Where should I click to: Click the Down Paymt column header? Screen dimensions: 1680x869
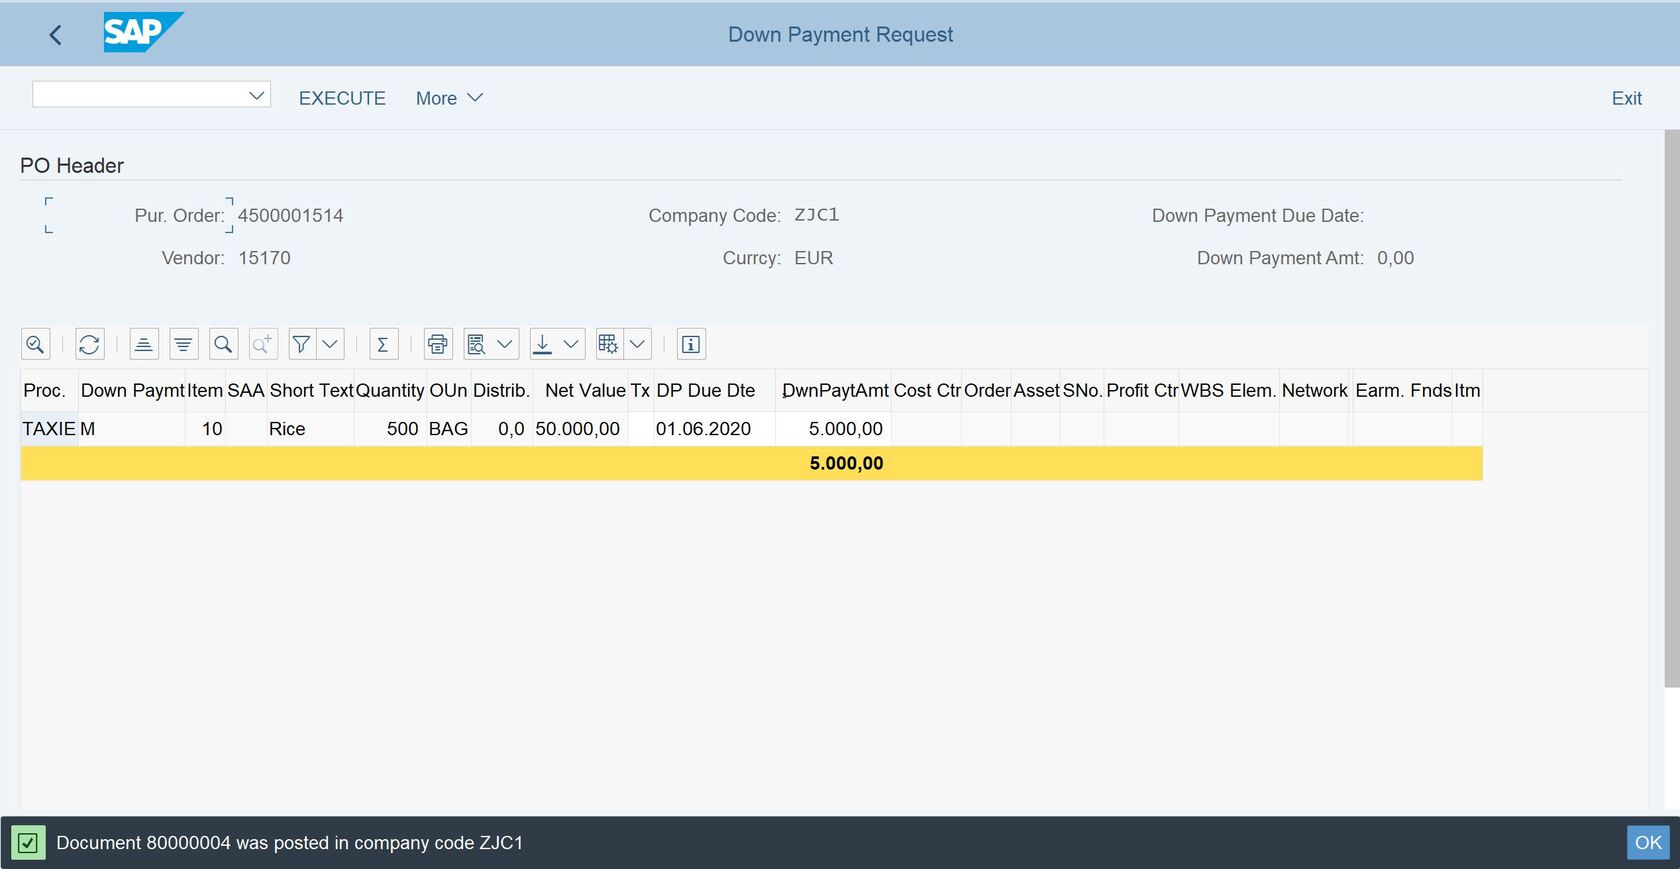132,391
